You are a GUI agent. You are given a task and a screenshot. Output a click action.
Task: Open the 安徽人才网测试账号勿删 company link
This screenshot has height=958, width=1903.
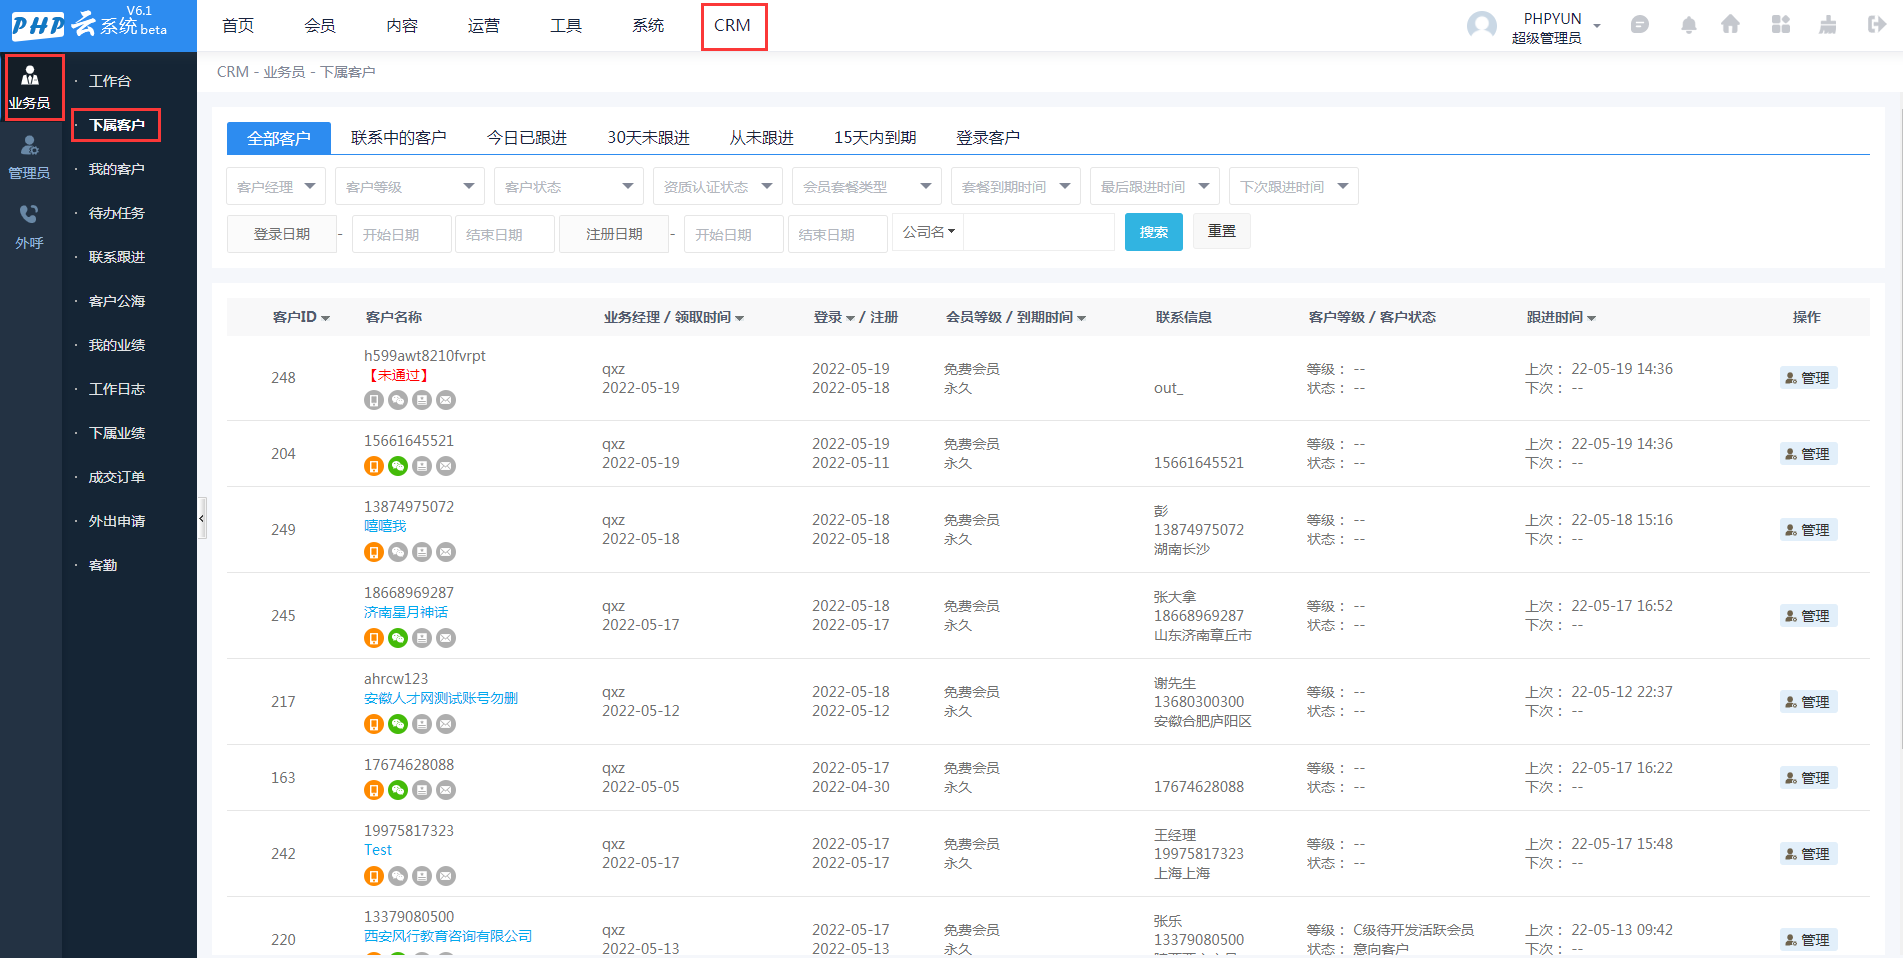coord(441,698)
